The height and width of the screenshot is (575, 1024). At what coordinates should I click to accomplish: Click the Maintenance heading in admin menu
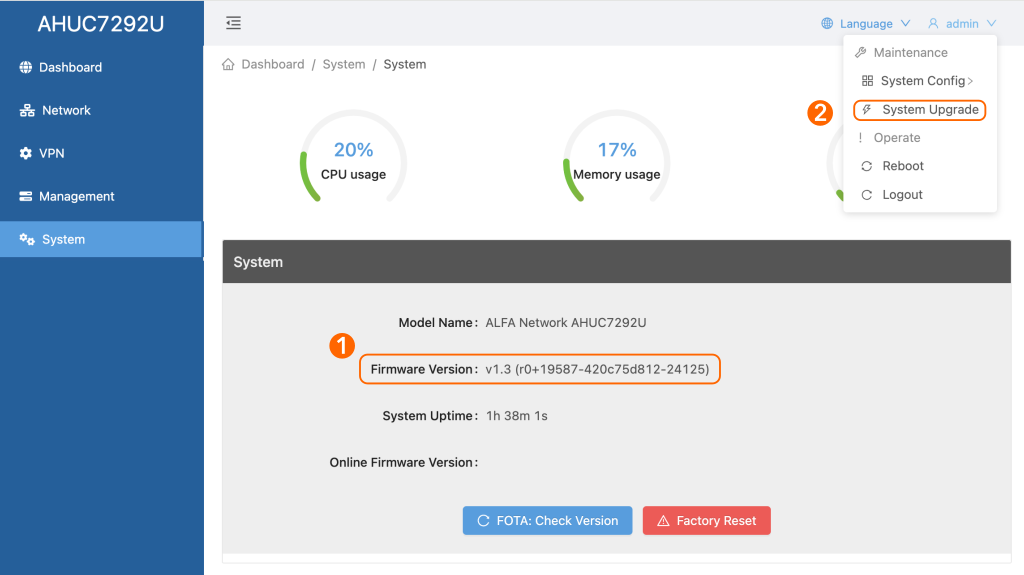coord(910,52)
